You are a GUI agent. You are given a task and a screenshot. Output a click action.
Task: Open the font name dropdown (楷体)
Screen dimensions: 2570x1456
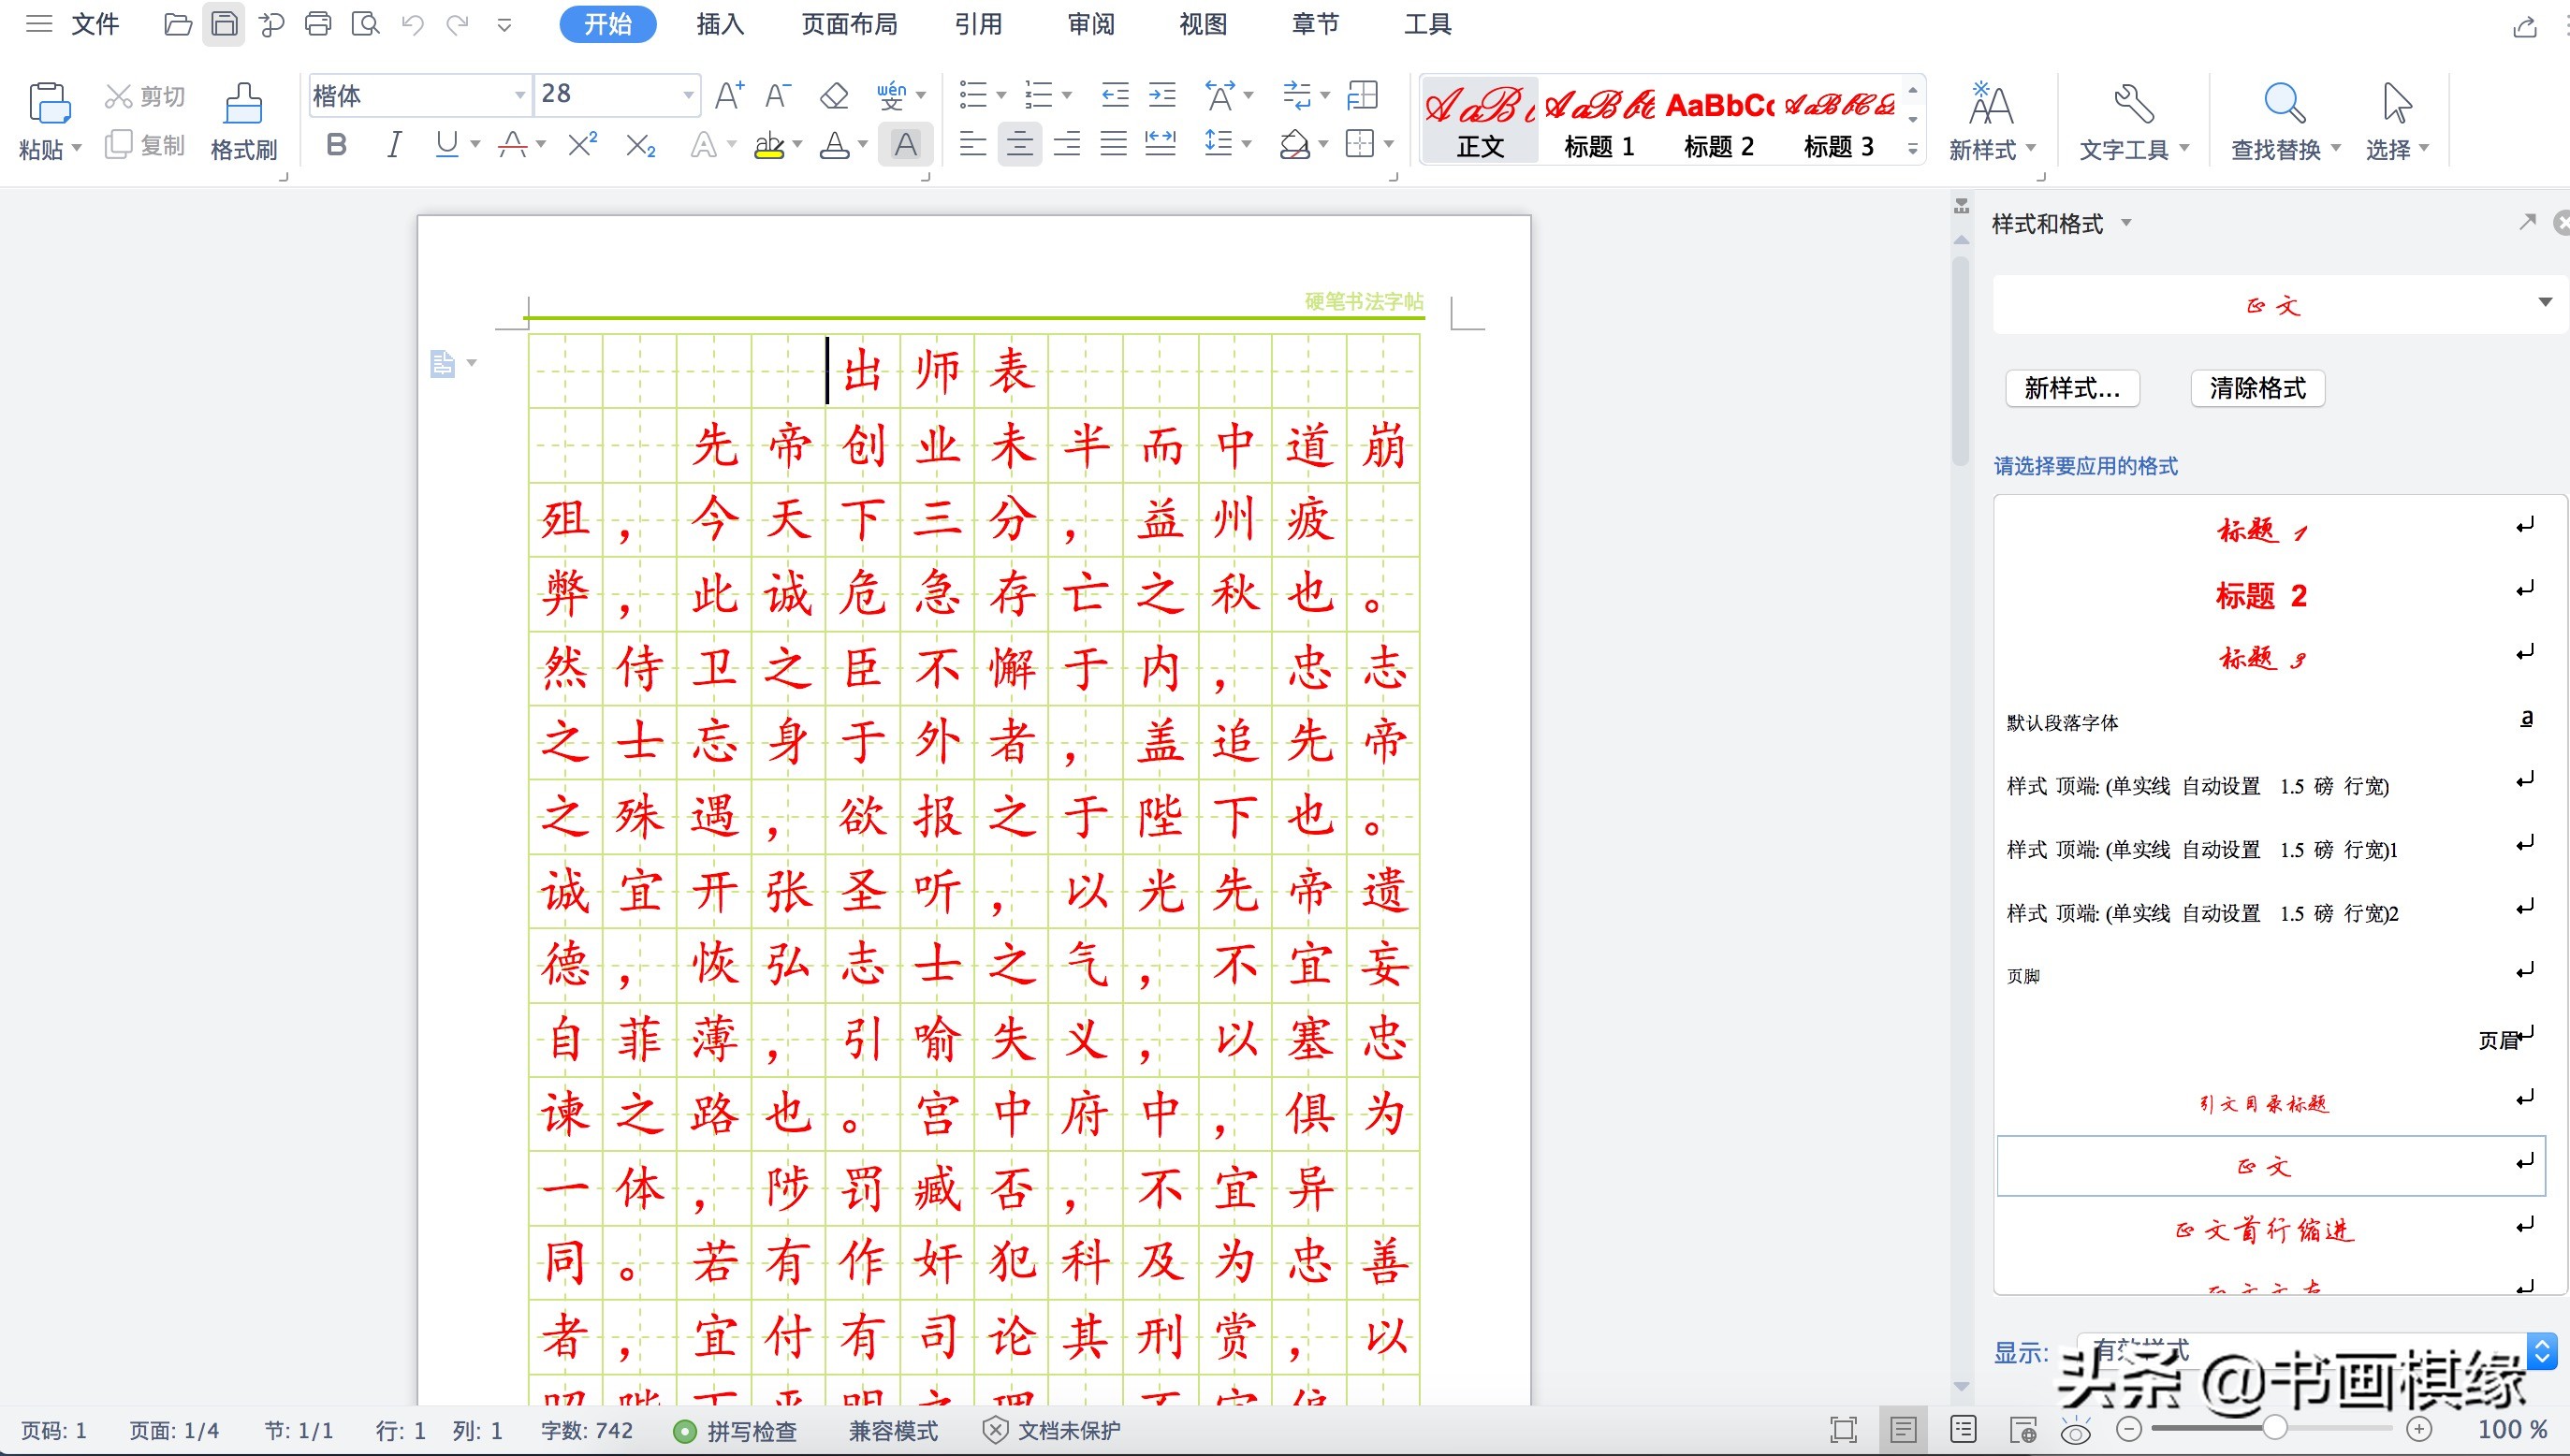[520, 95]
